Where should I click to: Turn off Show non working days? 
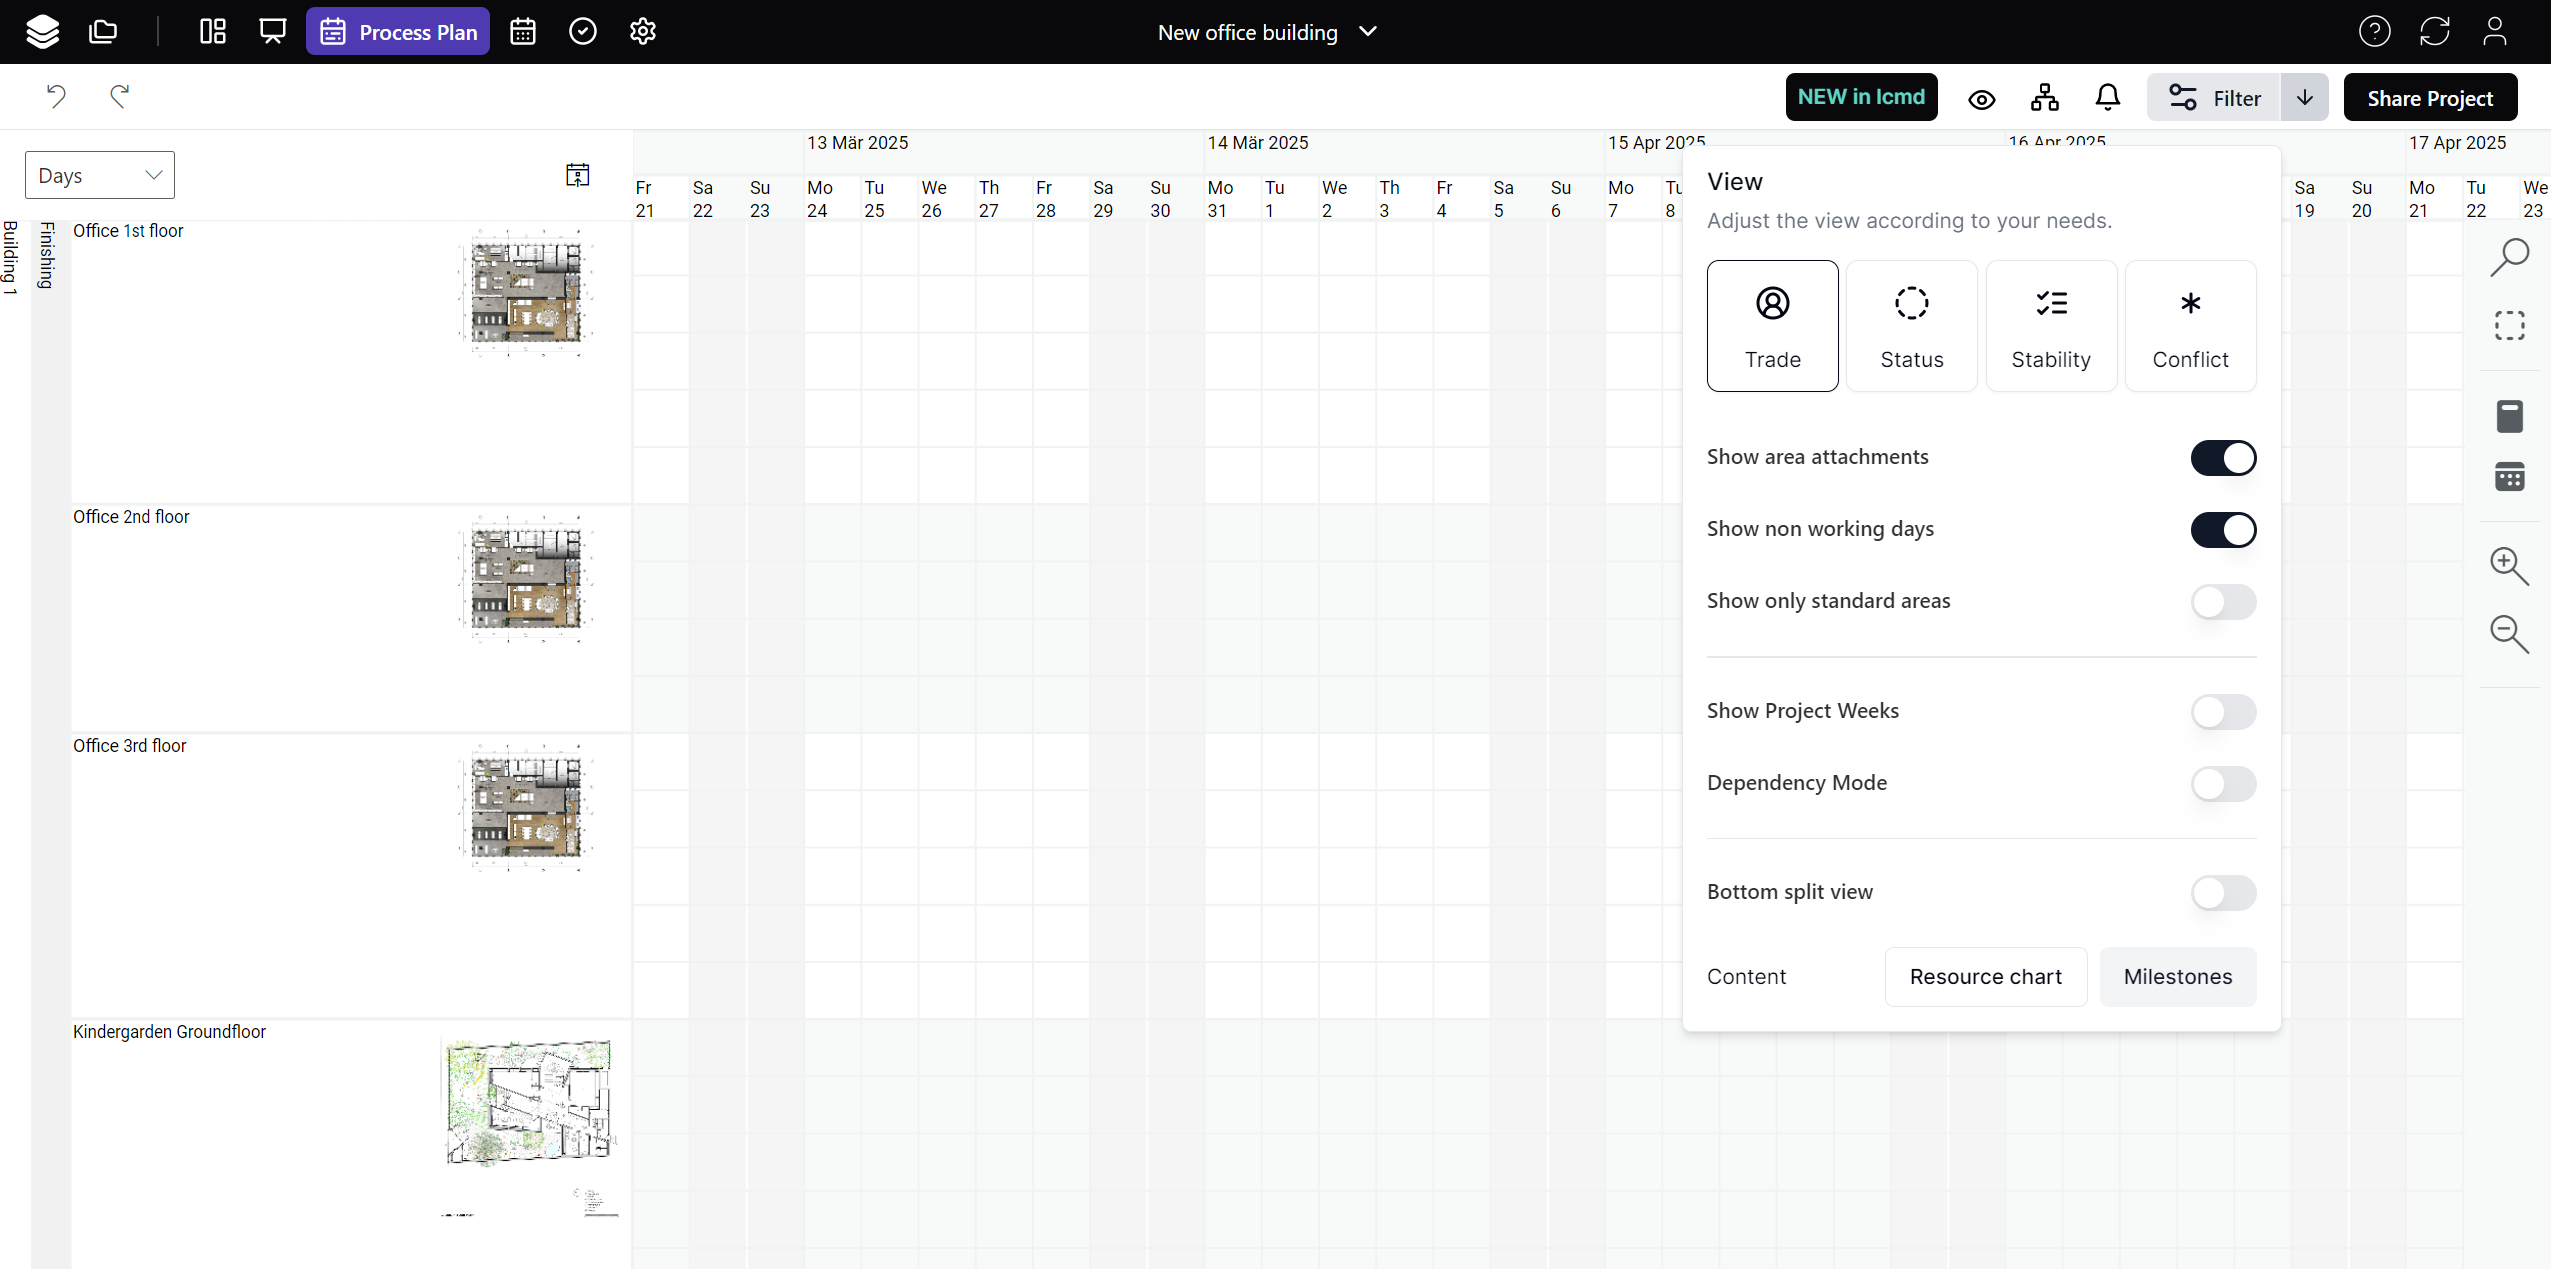pos(2222,530)
